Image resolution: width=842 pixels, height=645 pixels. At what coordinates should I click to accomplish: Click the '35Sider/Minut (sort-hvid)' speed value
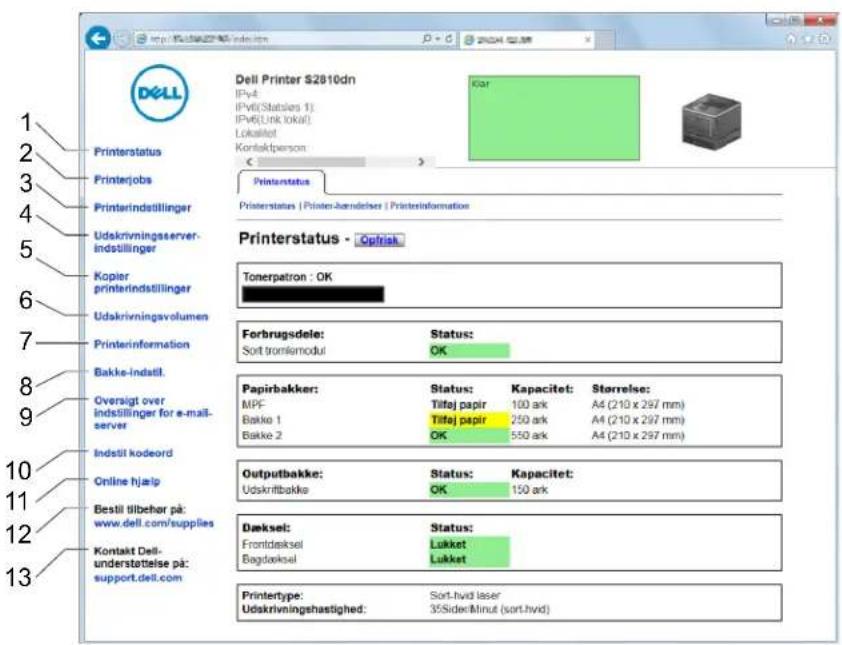[490, 610]
